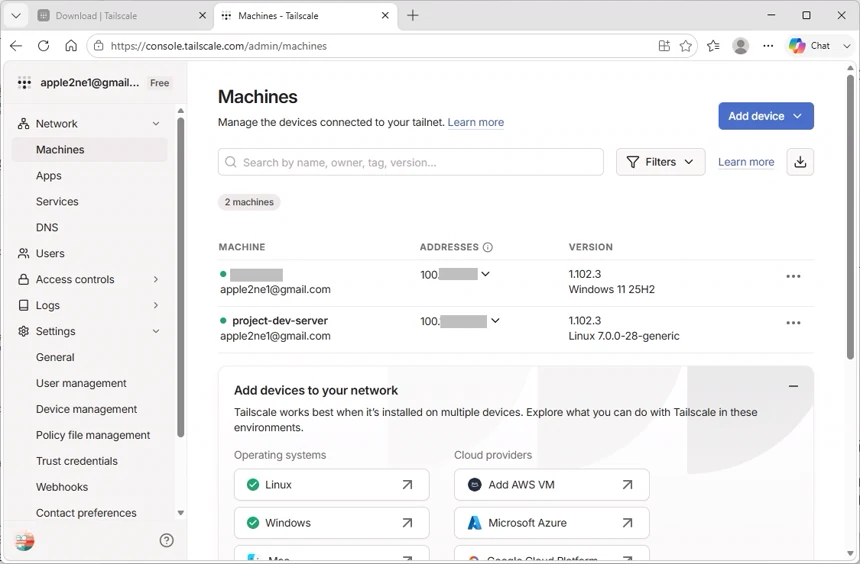Open options menu for project-dev-server
Image resolution: width=860 pixels, height=564 pixels.
(793, 323)
